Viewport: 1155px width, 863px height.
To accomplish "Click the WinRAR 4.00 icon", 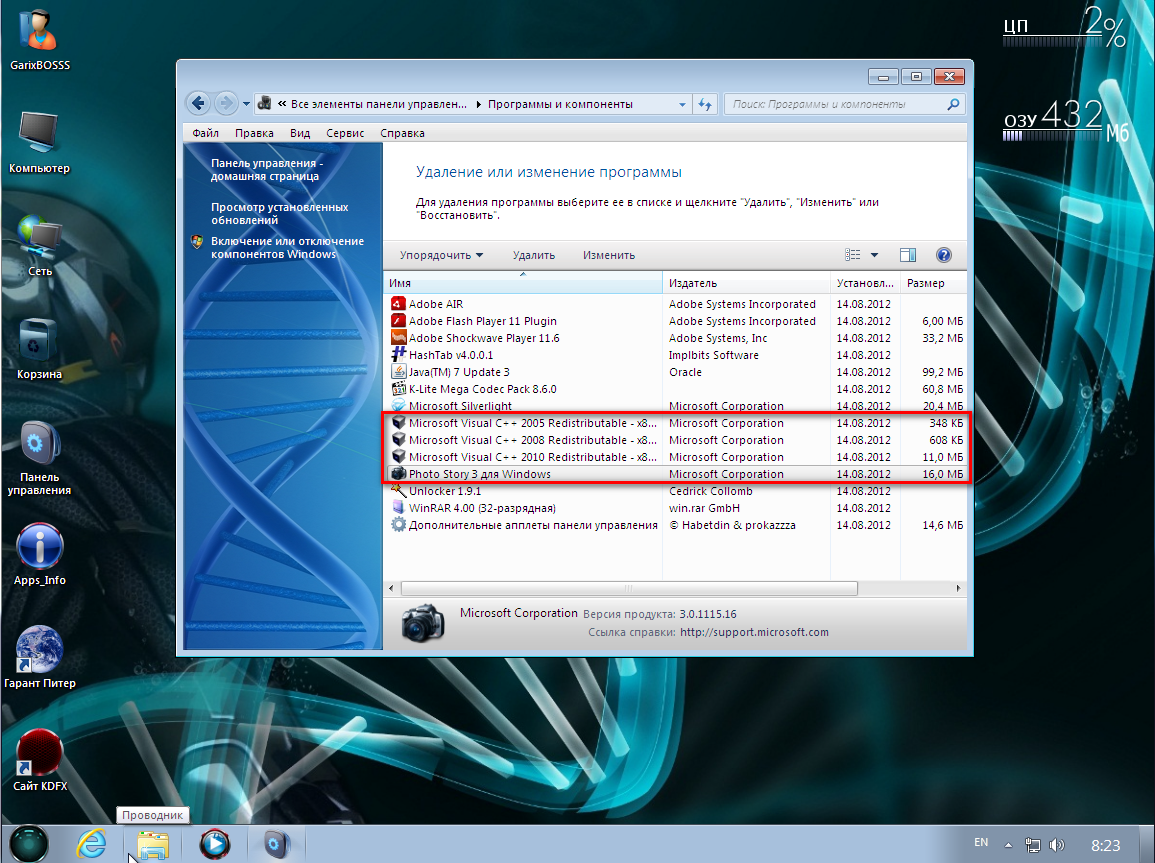I will click(399, 507).
